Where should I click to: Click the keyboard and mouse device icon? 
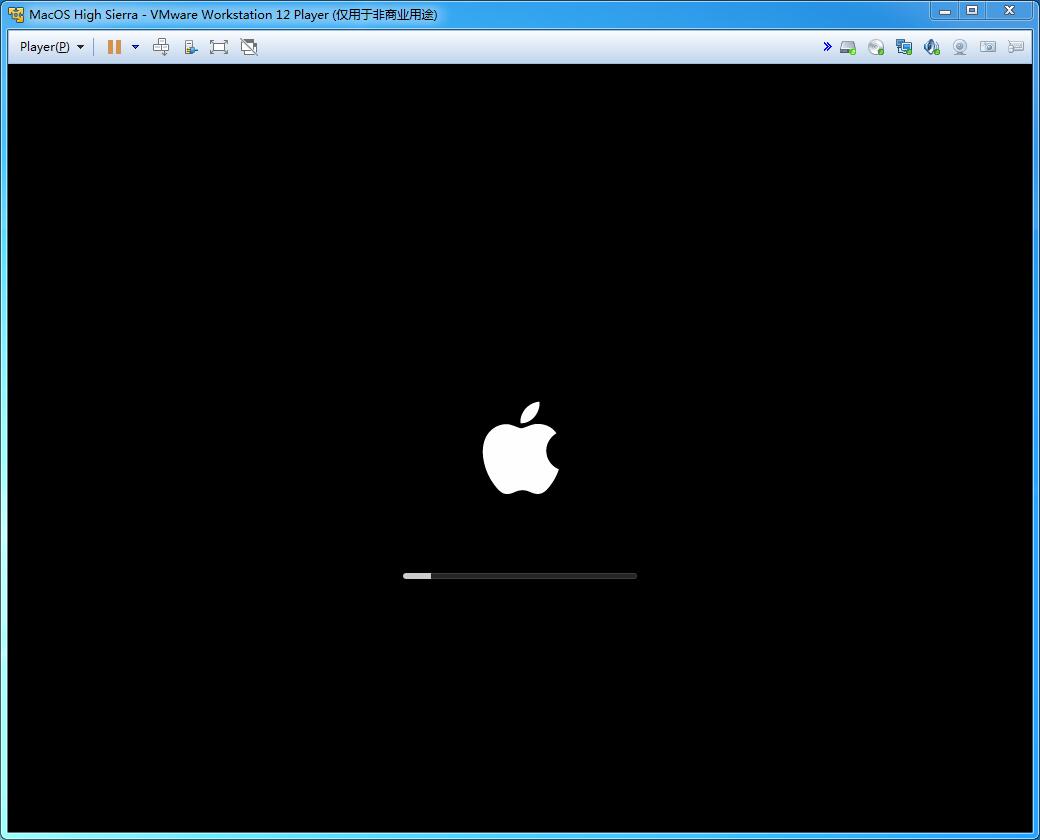point(1015,47)
